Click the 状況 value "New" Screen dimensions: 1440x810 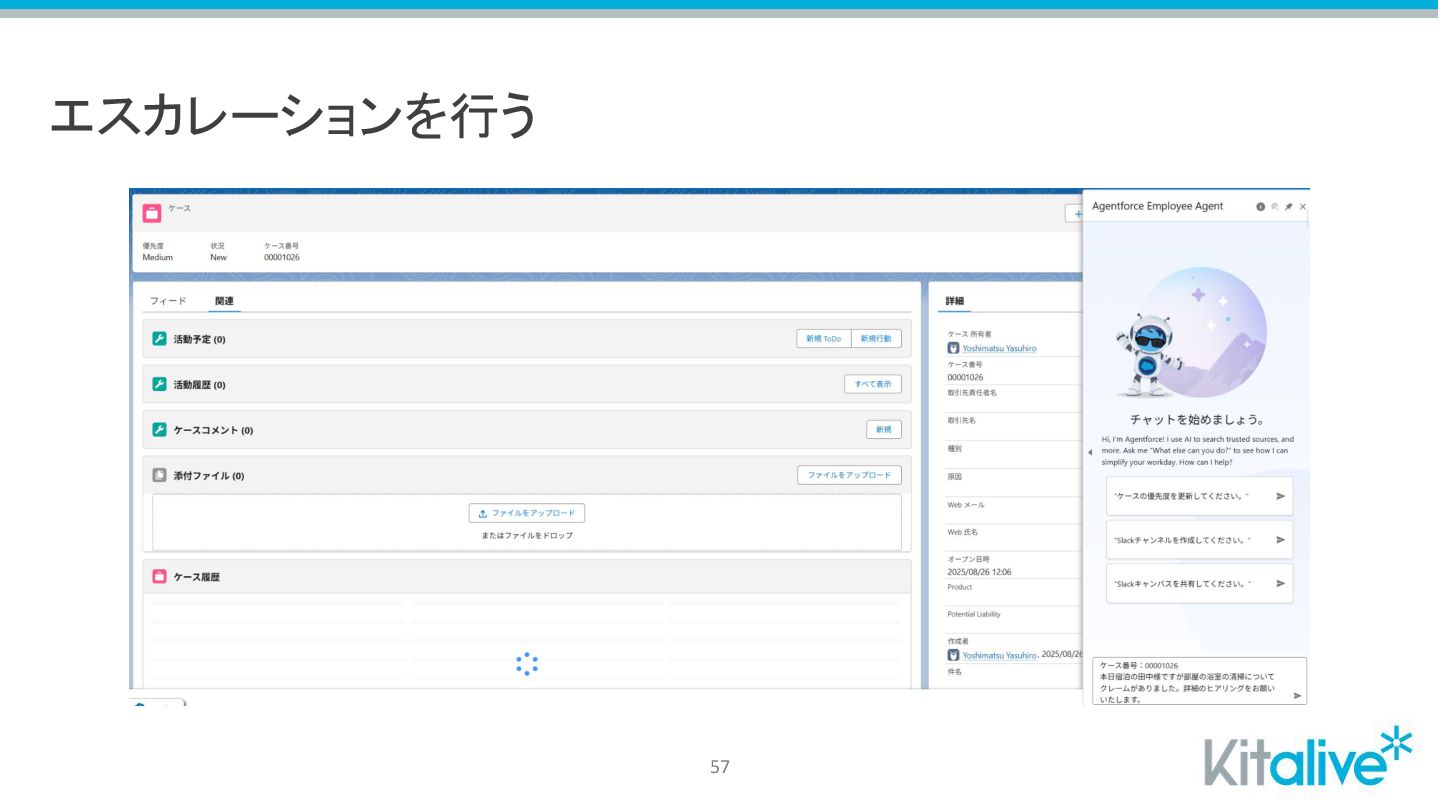218,257
